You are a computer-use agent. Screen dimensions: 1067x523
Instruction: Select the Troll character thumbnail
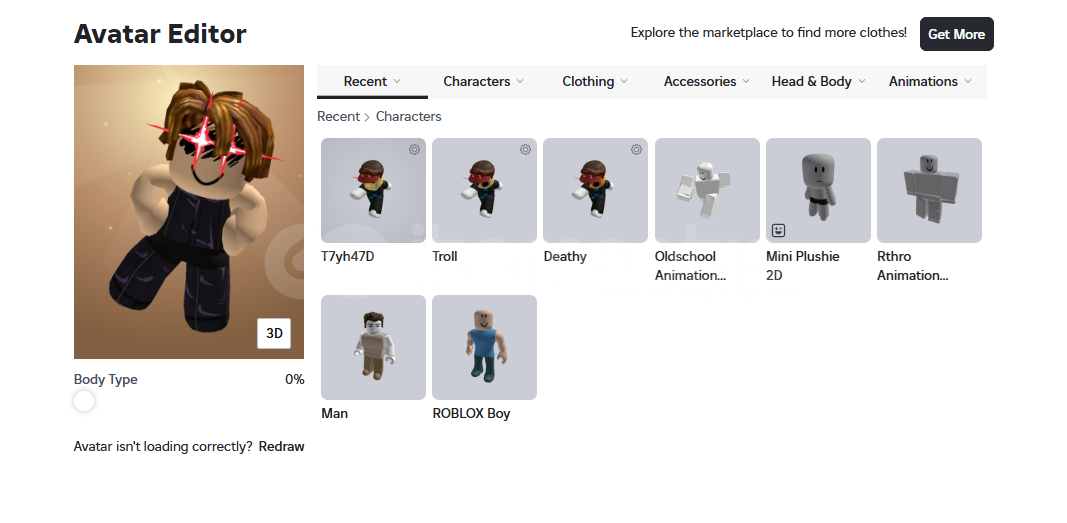tap(485, 190)
